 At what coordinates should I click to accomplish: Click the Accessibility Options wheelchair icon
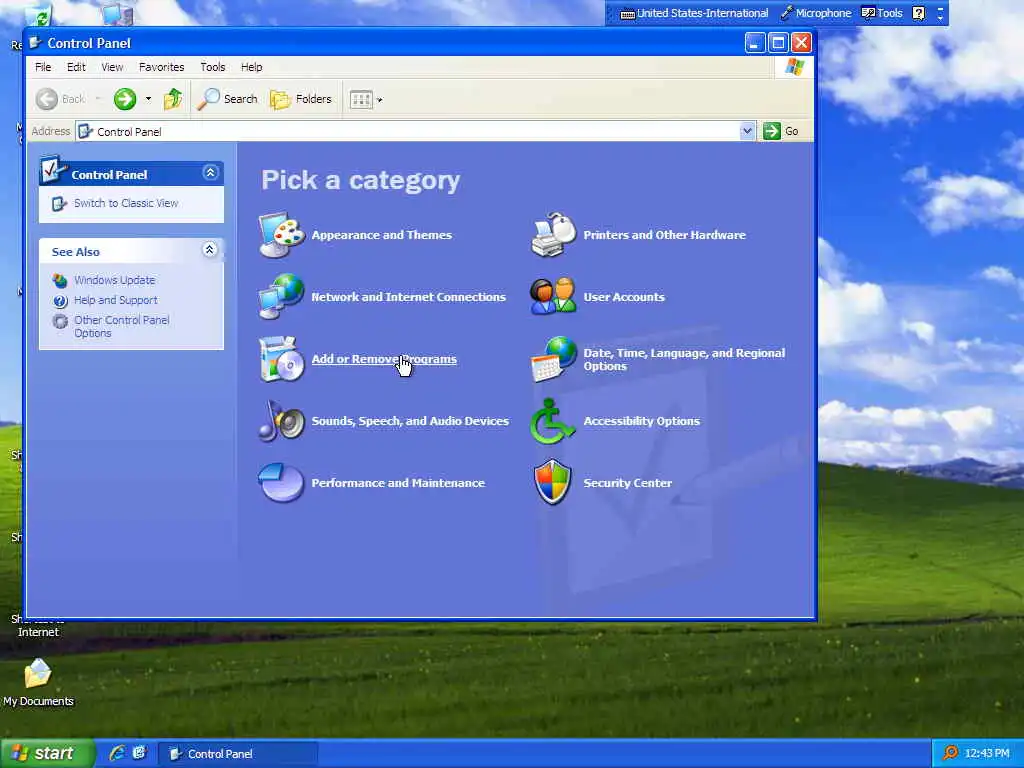552,421
